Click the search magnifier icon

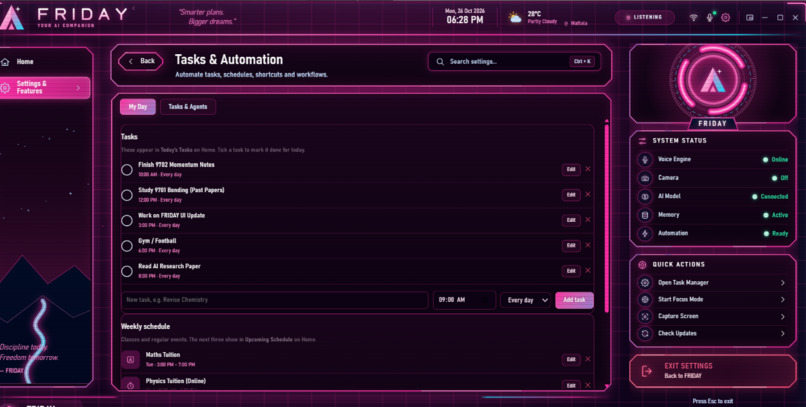click(x=440, y=62)
